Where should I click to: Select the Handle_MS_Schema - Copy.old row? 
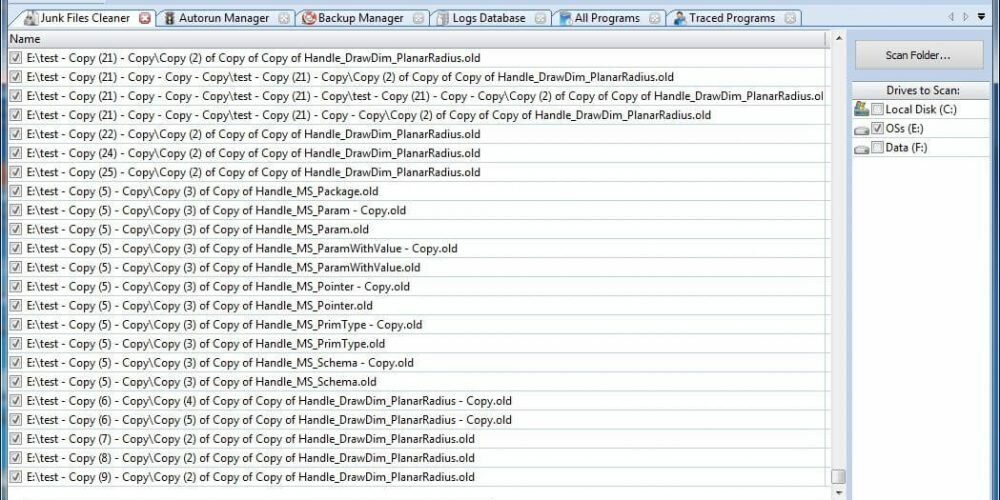418,363
